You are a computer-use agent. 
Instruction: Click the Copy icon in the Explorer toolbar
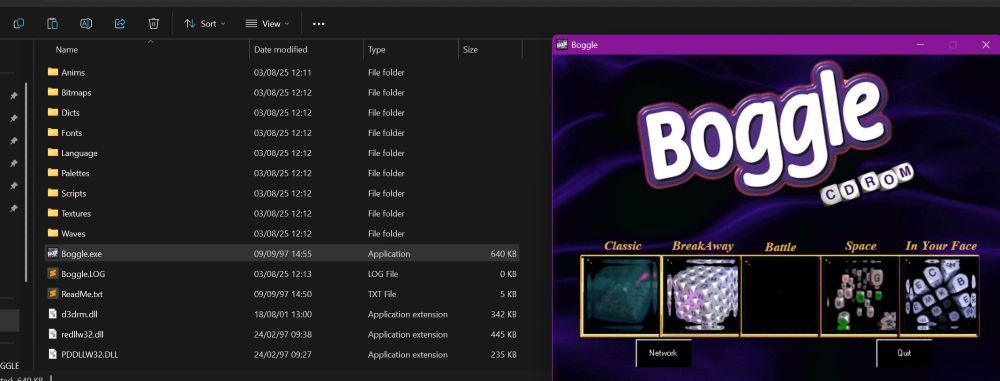[x=18, y=24]
